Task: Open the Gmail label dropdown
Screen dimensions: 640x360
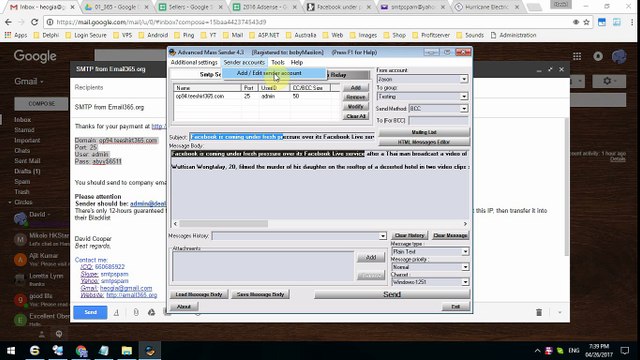Action: tap(29, 82)
